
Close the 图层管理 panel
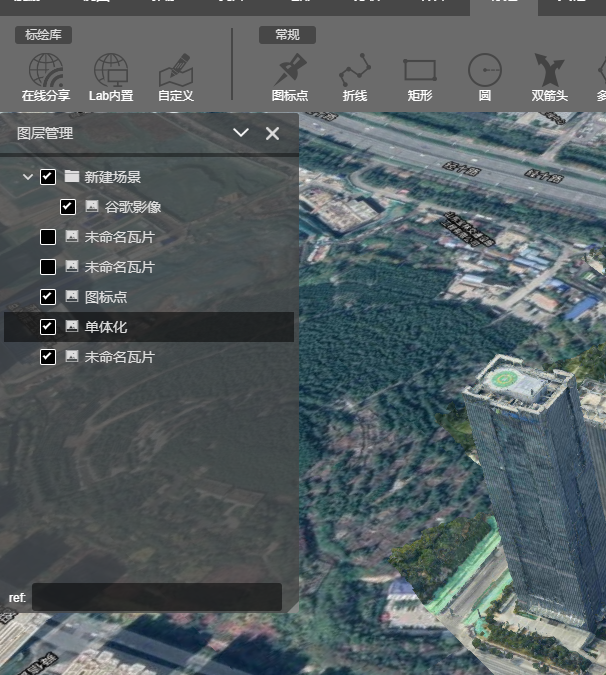pos(272,133)
